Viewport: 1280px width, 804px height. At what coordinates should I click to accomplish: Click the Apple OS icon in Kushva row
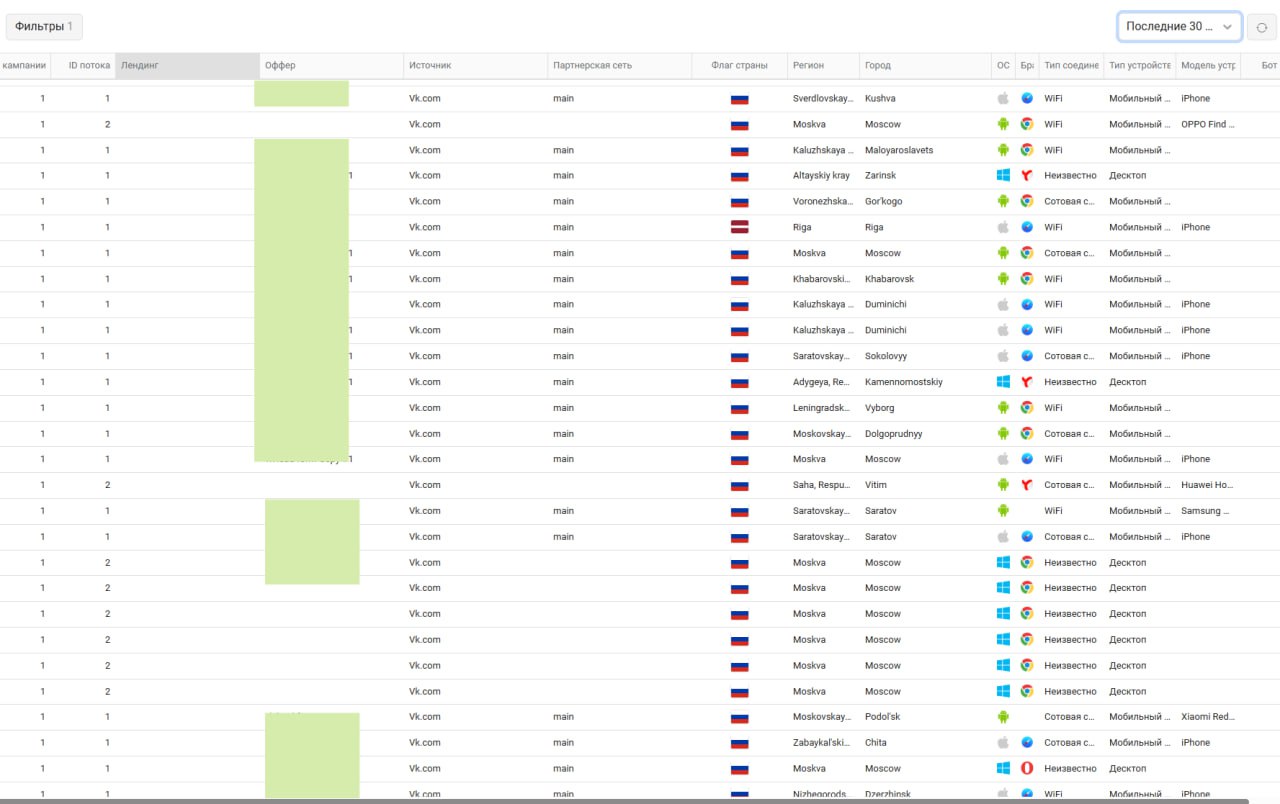pos(1003,98)
